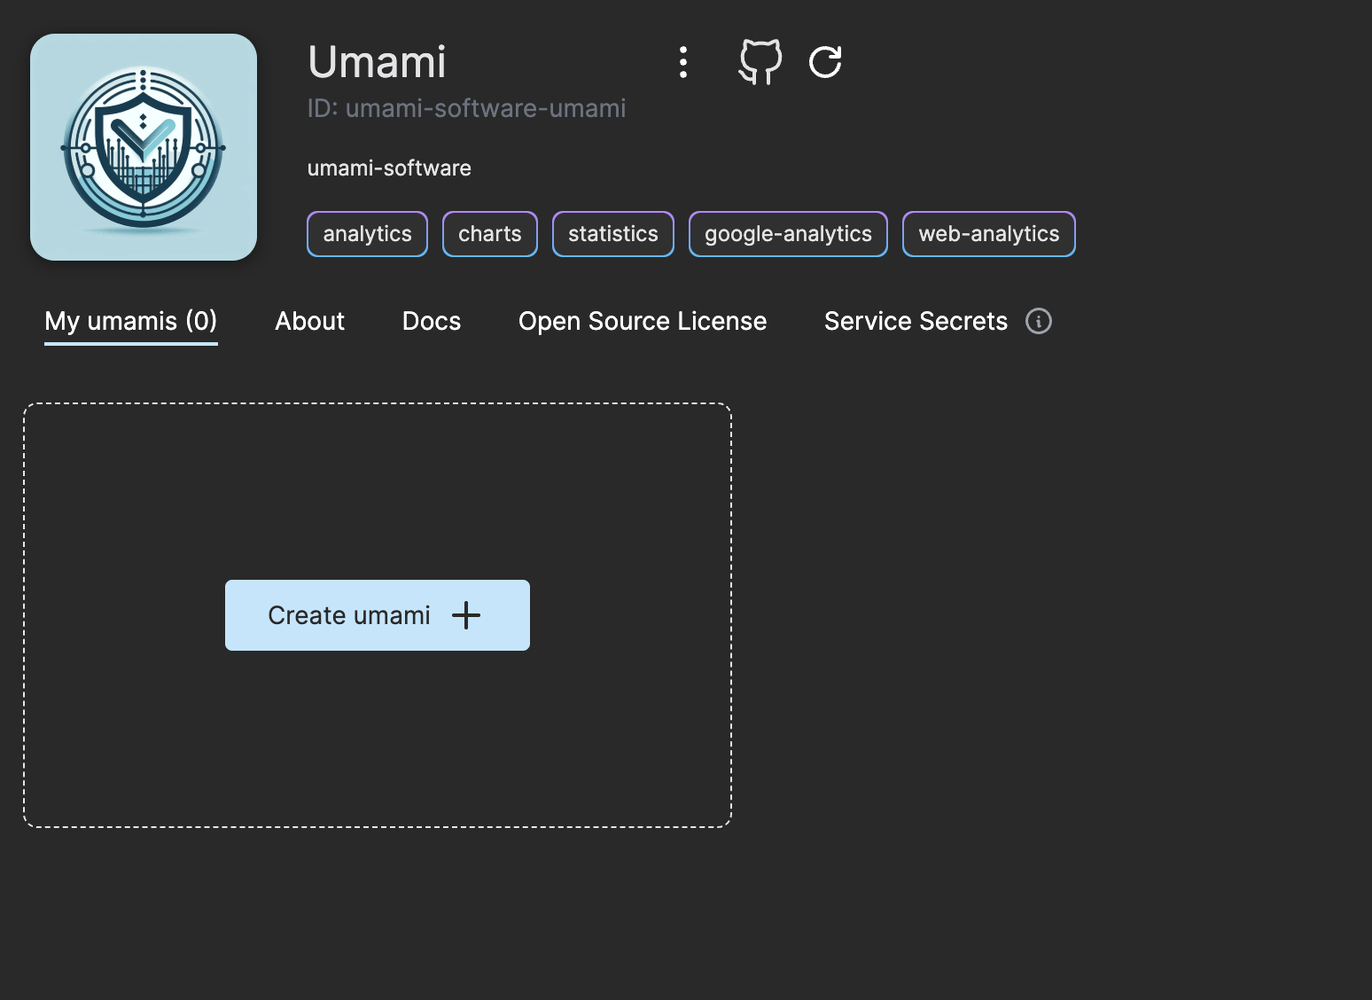Switch to the About tab
Screen dimensions: 1372x1000
[x=310, y=321]
